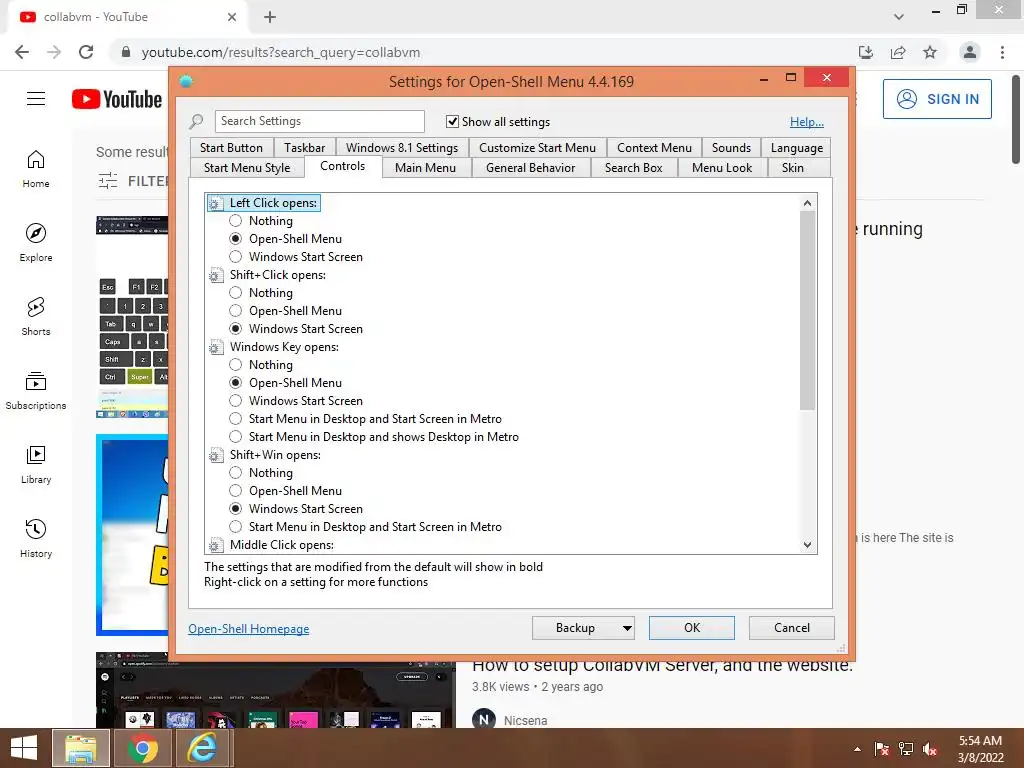
Task: Open Chrome three-dot menu
Action: coord(1002,52)
